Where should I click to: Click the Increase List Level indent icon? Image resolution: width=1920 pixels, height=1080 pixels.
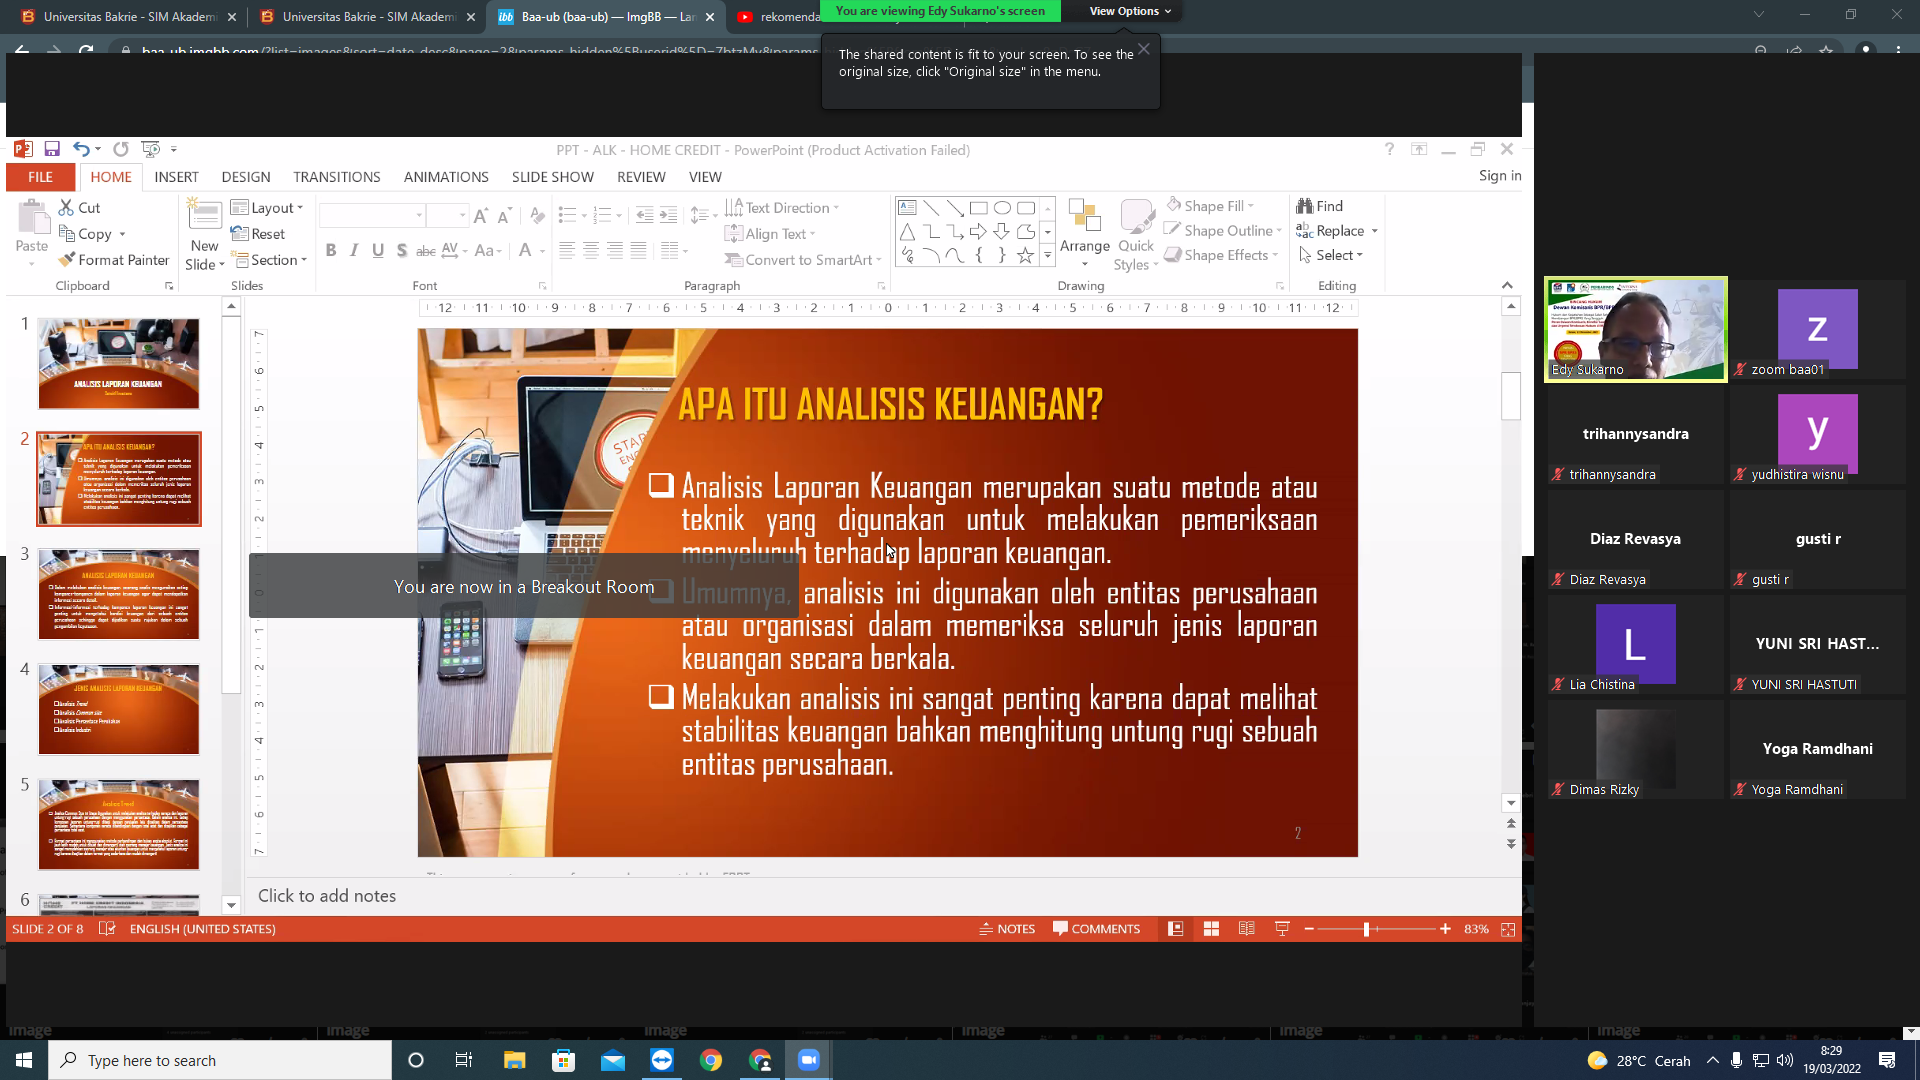[x=668, y=216]
